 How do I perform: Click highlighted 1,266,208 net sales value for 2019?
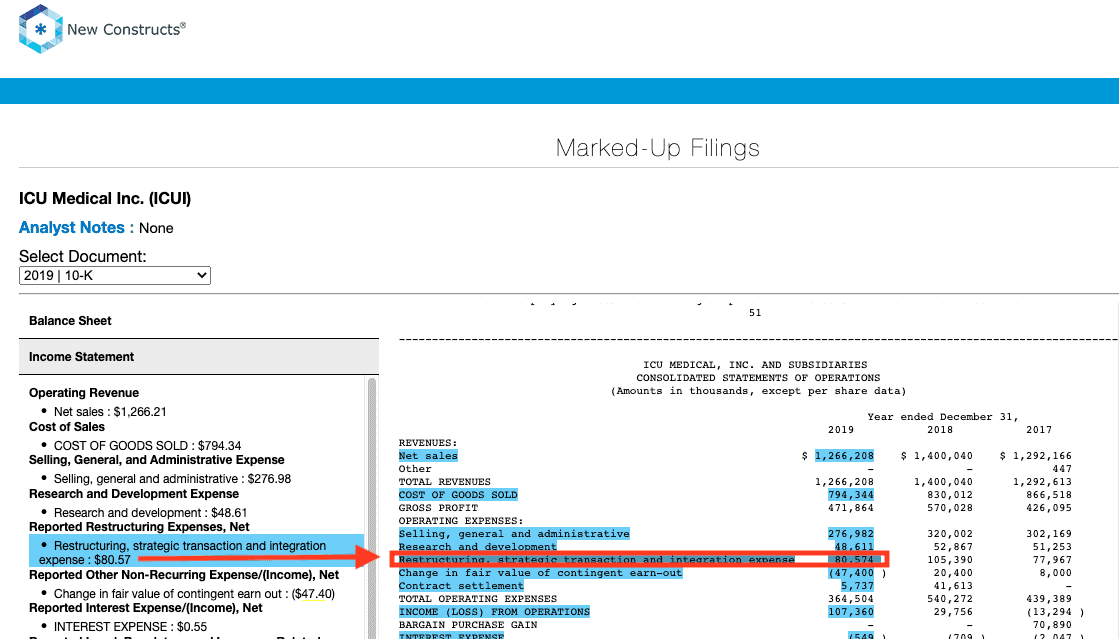point(844,456)
